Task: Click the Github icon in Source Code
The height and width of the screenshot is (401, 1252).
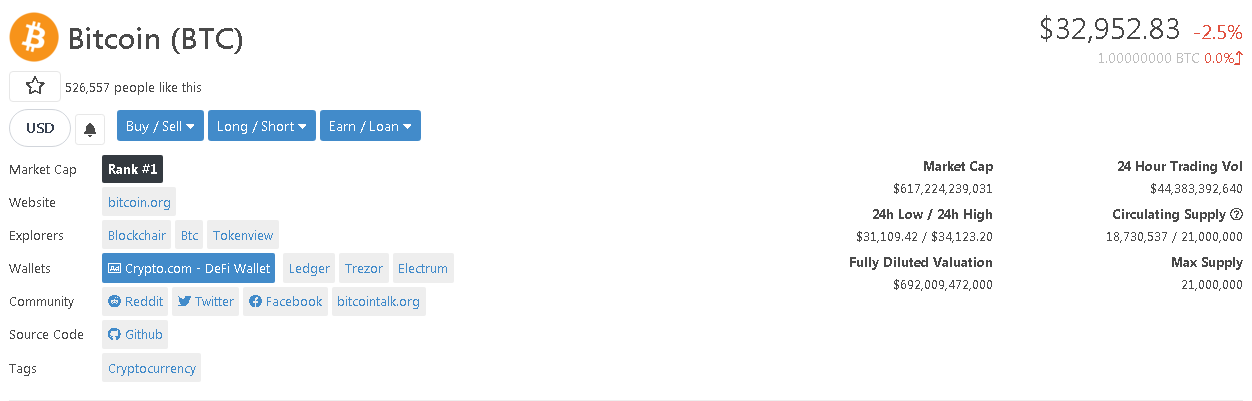Action: coord(115,334)
